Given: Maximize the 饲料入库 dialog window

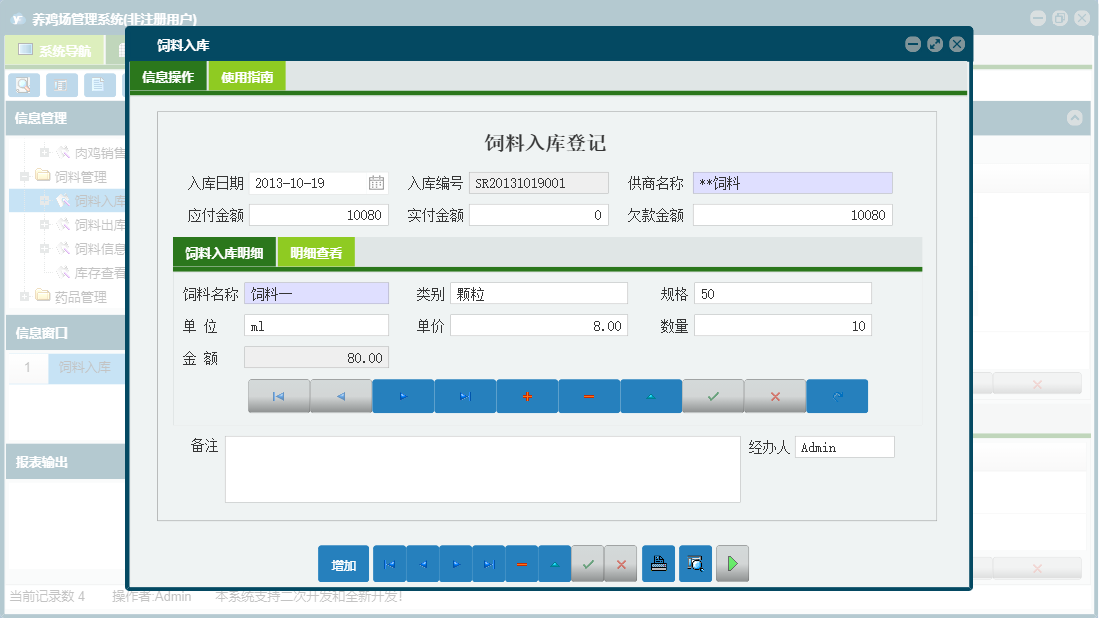Looking at the screenshot, I should (x=935, y=44).
